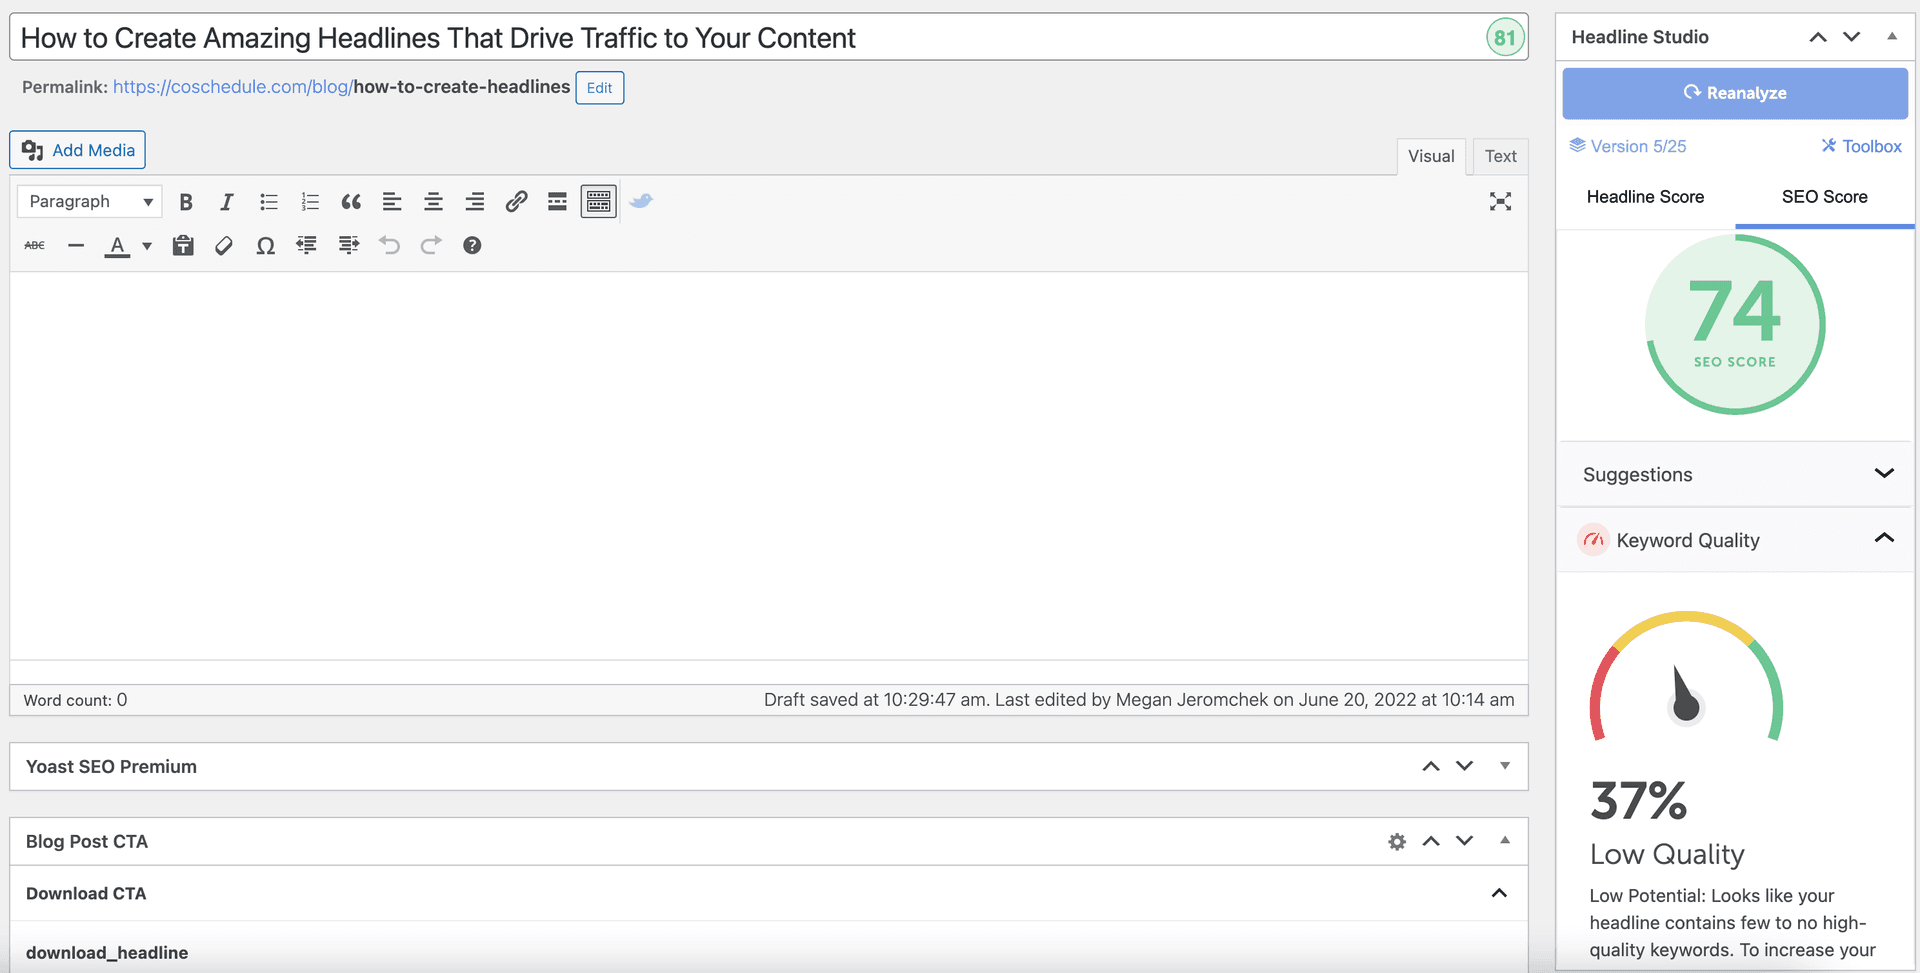This screenshot has height=973, width=1920.
Task: Apply italic formatting
Action: (x=227, y=201)
